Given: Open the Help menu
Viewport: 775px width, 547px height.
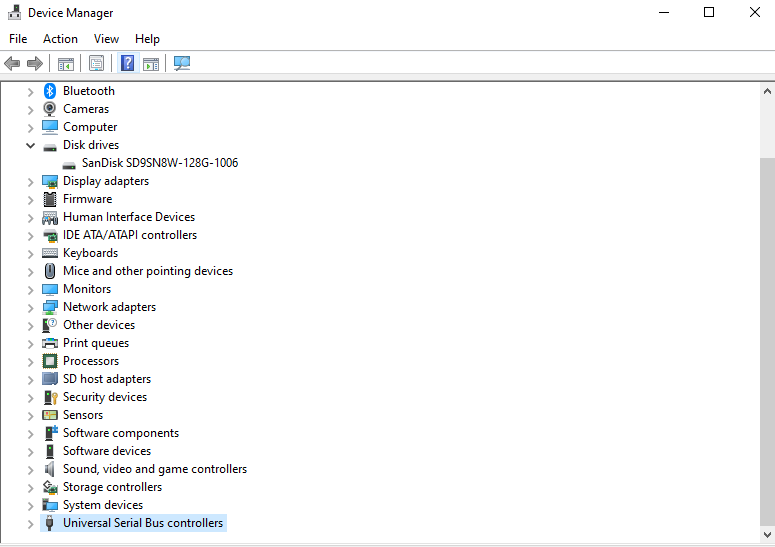Looking at the screenshot, I should tap(147, 39).
